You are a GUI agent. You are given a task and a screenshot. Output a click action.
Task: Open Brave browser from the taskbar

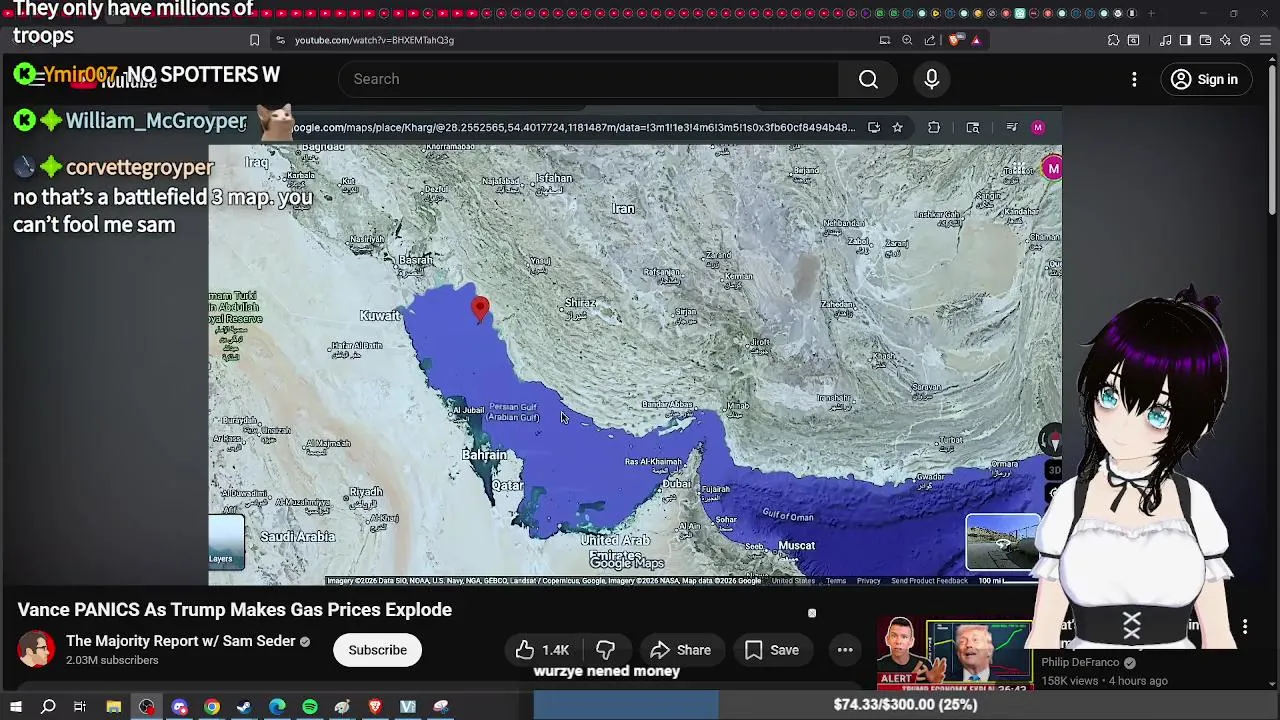[x=375, y=707]
